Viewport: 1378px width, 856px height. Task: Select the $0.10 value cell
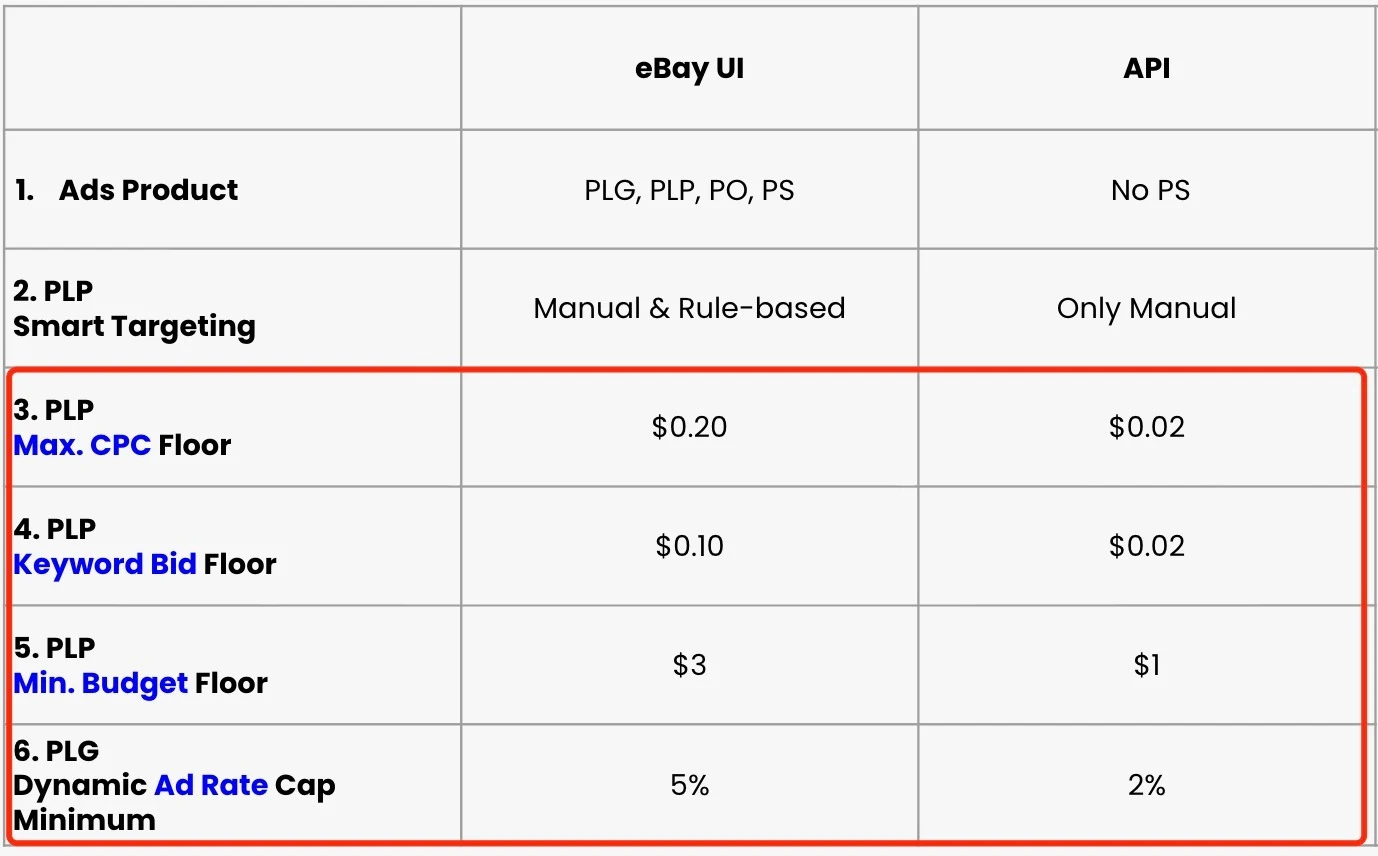click(689, 546)
